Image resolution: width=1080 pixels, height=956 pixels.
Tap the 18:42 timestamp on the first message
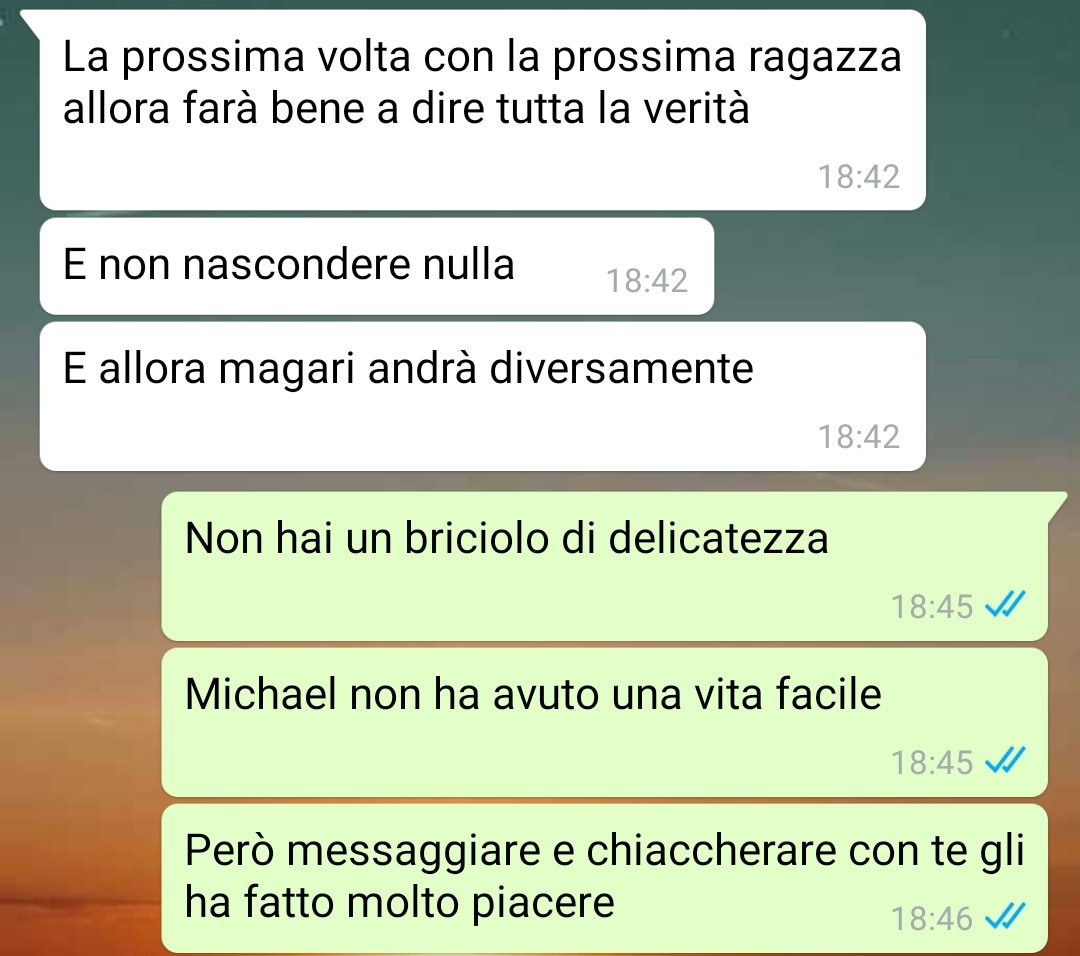[x=859, y=177]
